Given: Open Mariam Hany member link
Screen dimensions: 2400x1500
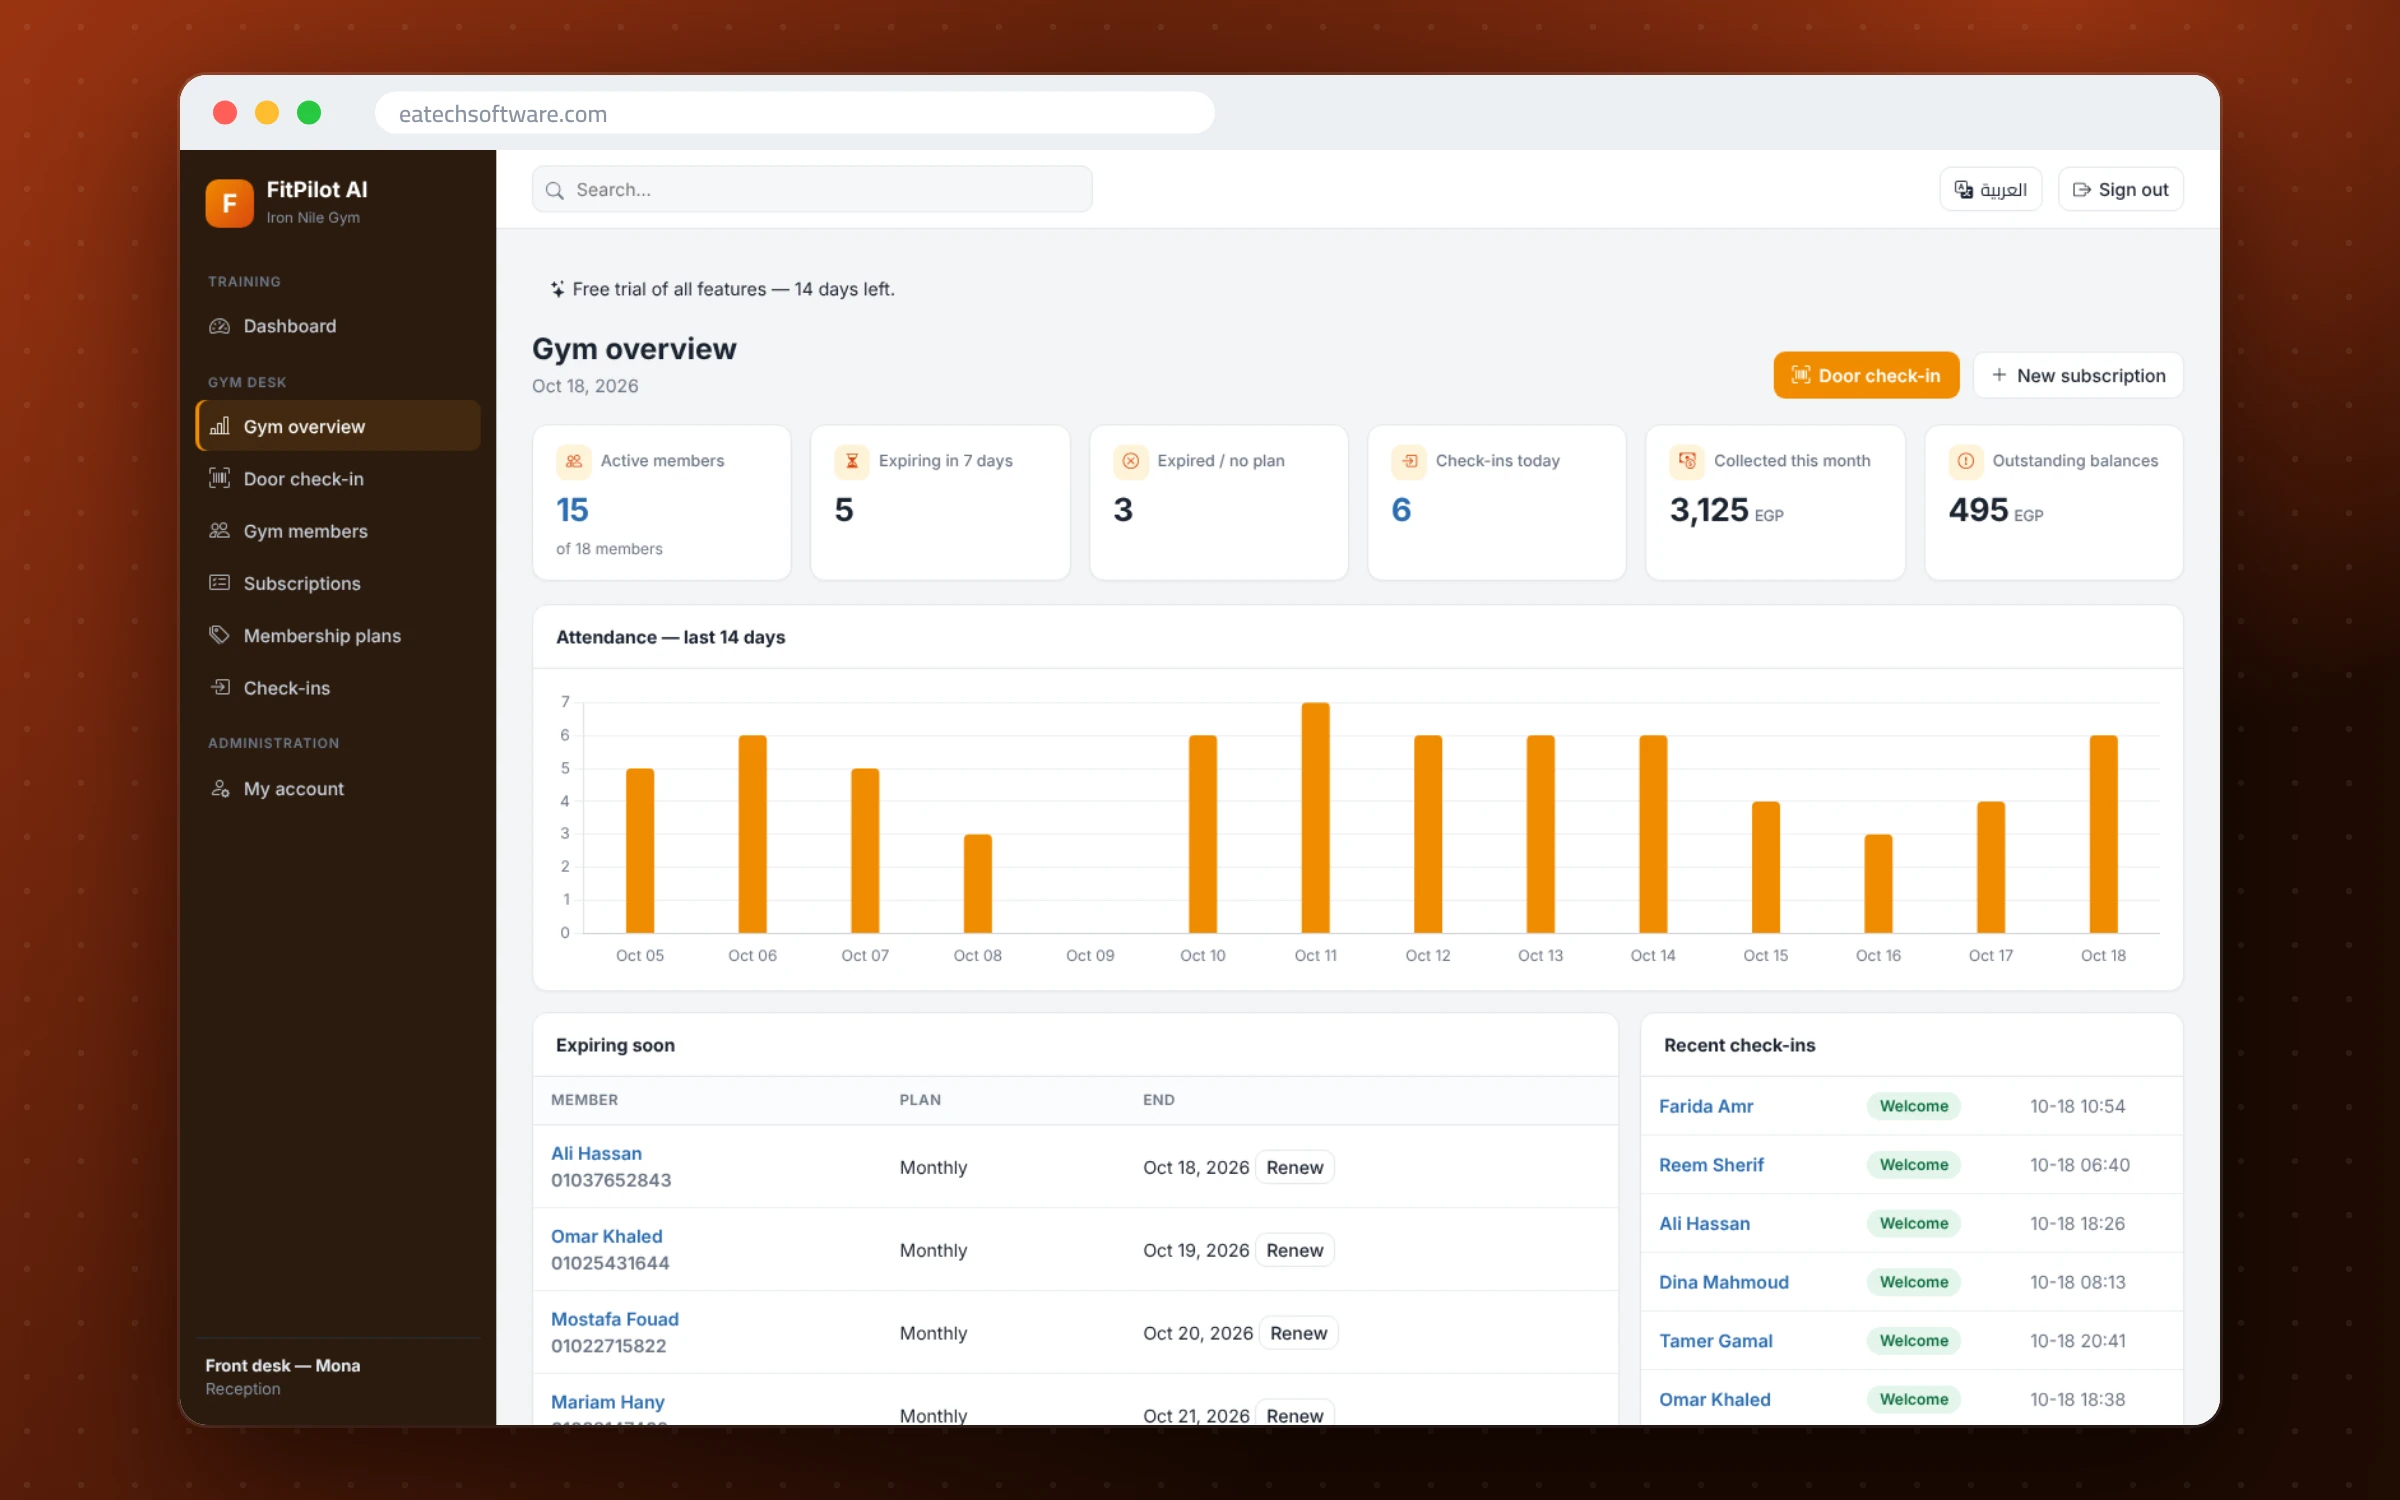Looking at the screenshot, I should [607, 1402].
